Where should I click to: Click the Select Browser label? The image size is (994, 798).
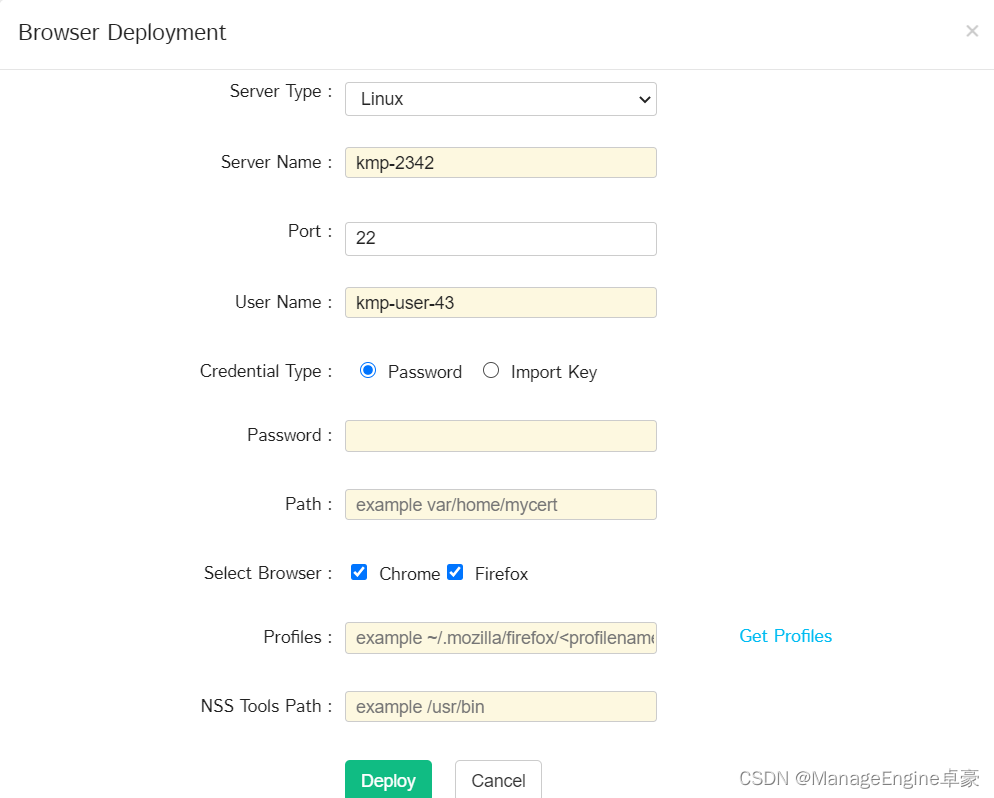(x=268, y=573)
